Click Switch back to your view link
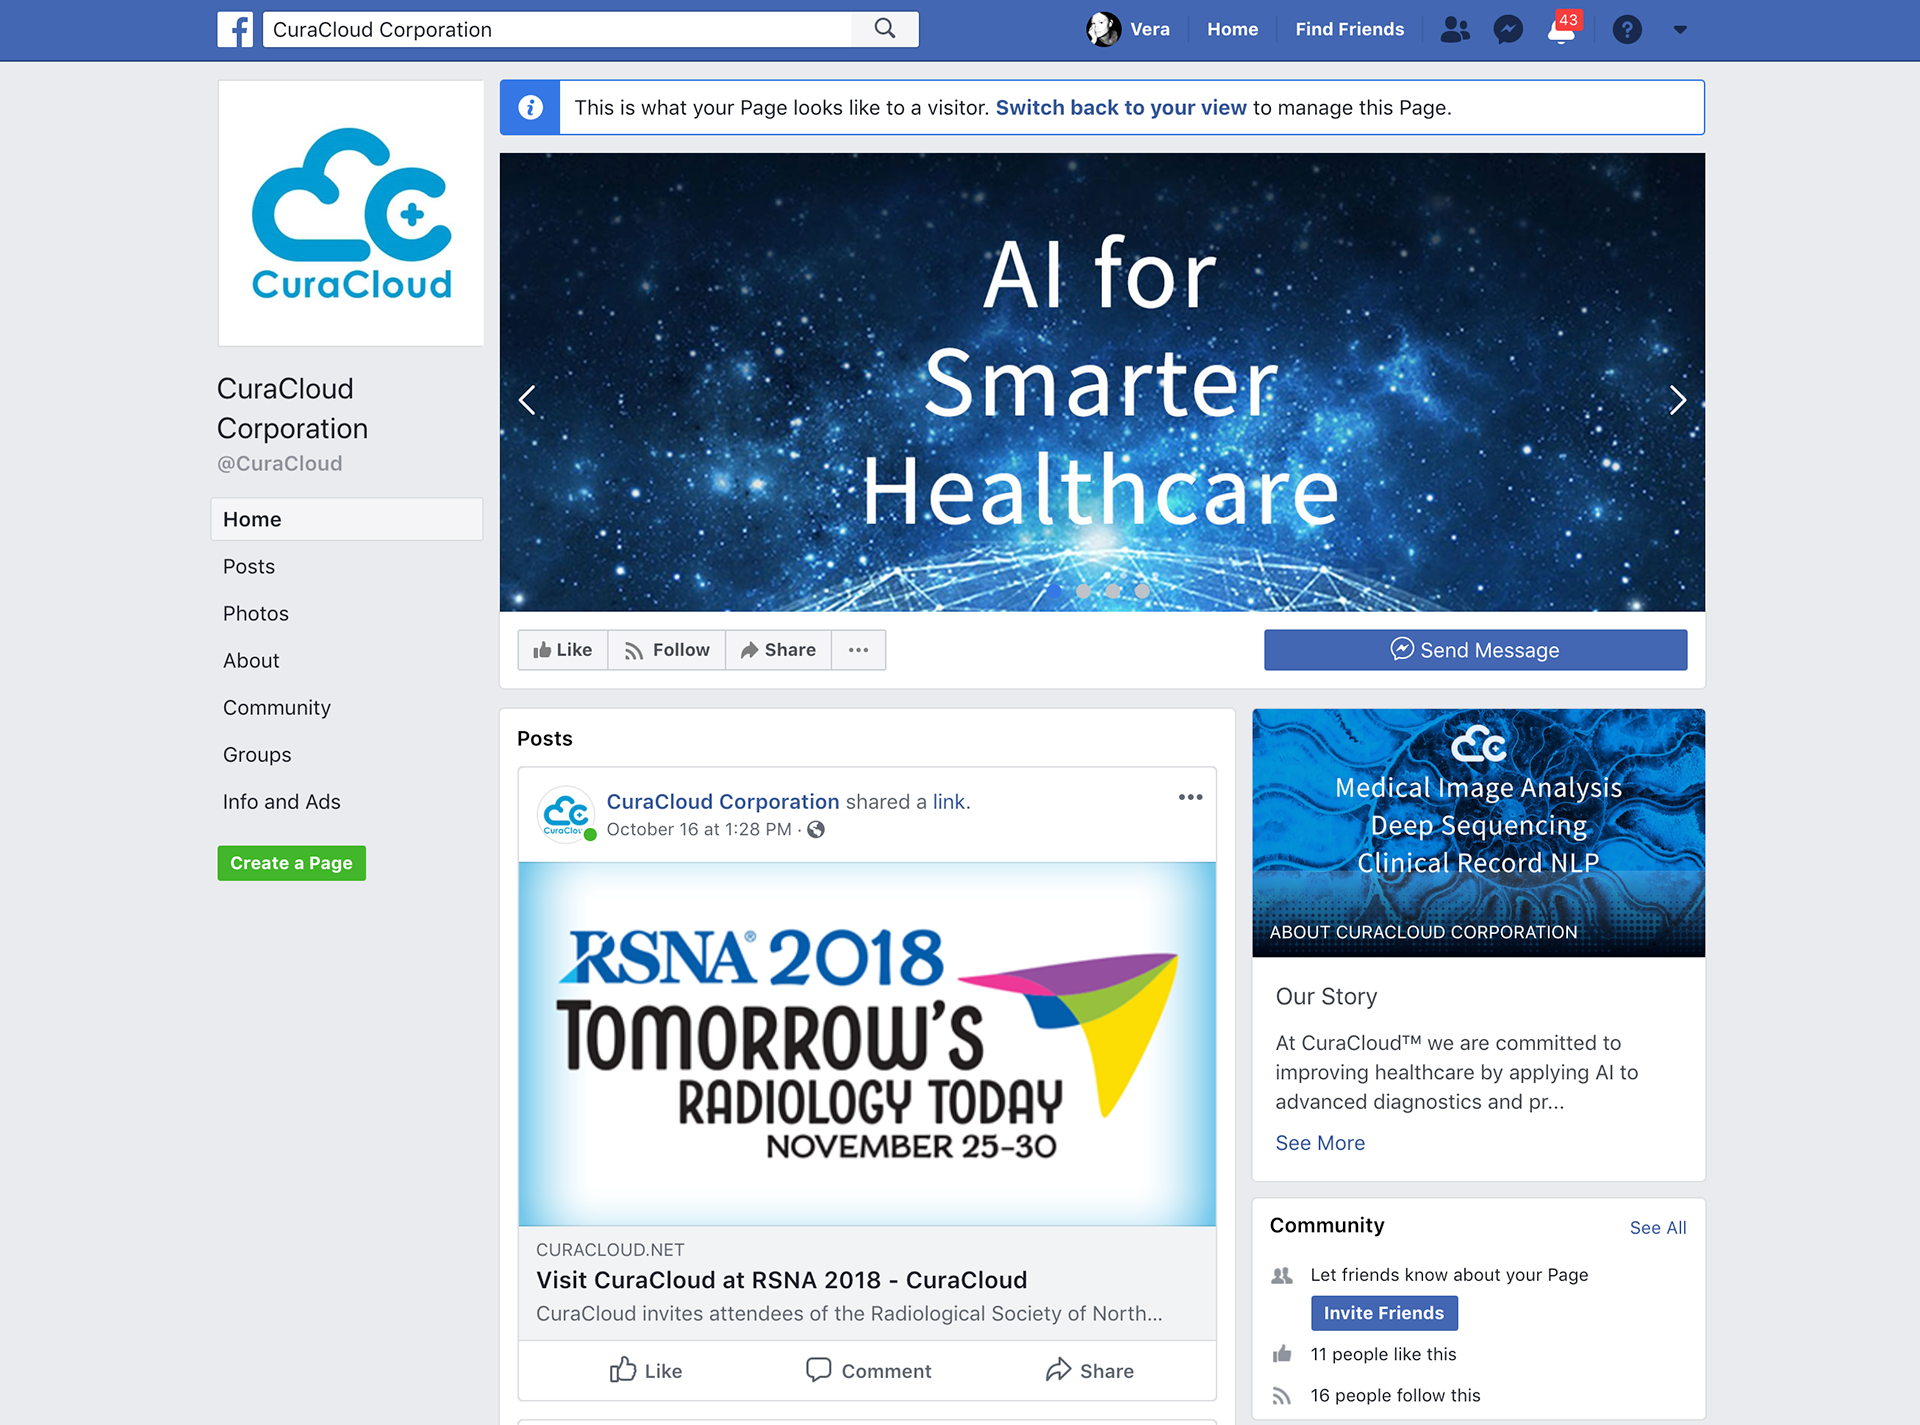This screenshot has height=1425, width=1920. [1121, 108]
